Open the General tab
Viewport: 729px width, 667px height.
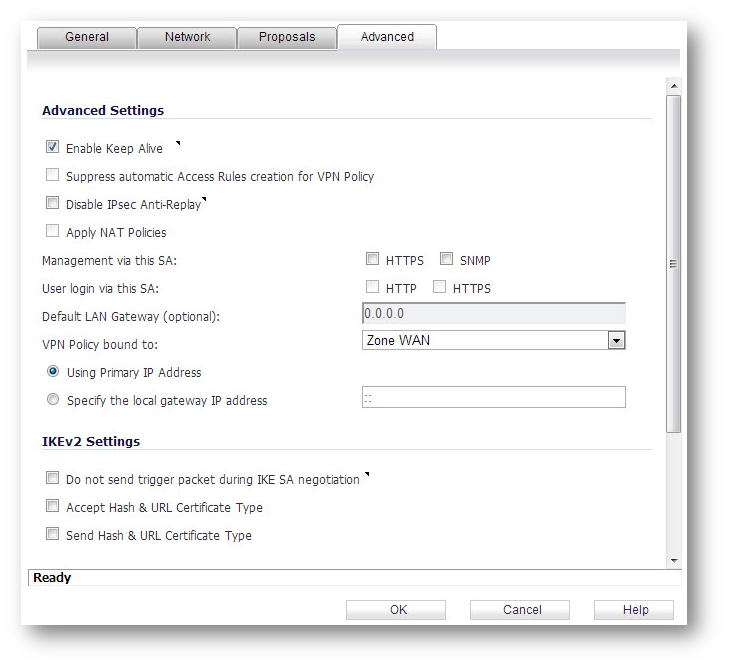pos(87,37)
